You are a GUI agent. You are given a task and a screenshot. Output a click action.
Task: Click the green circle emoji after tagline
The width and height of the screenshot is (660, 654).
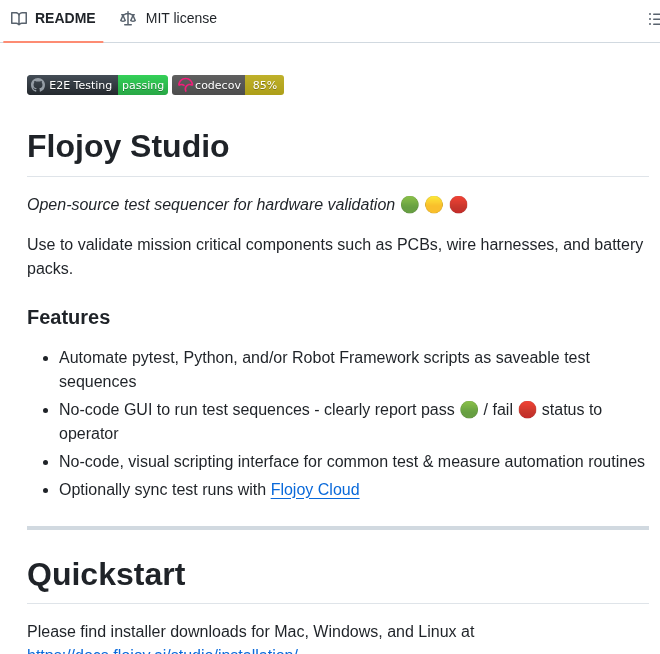point(410,205)
